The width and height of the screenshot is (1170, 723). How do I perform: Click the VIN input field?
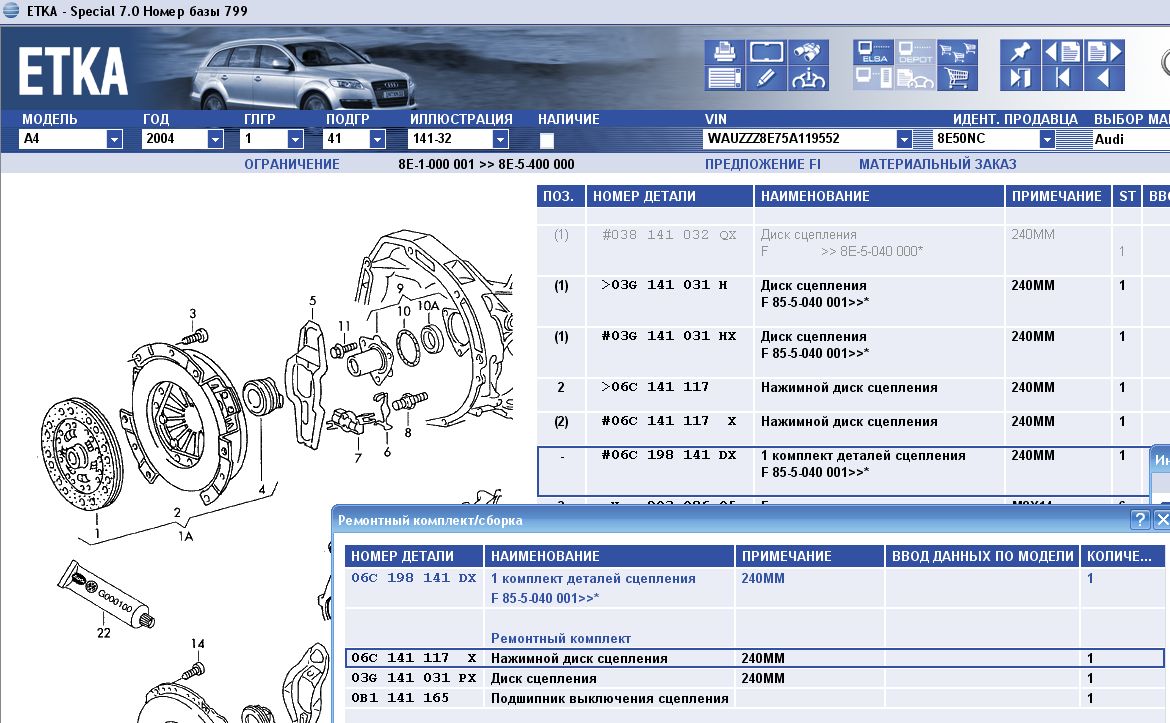[799, 139]
